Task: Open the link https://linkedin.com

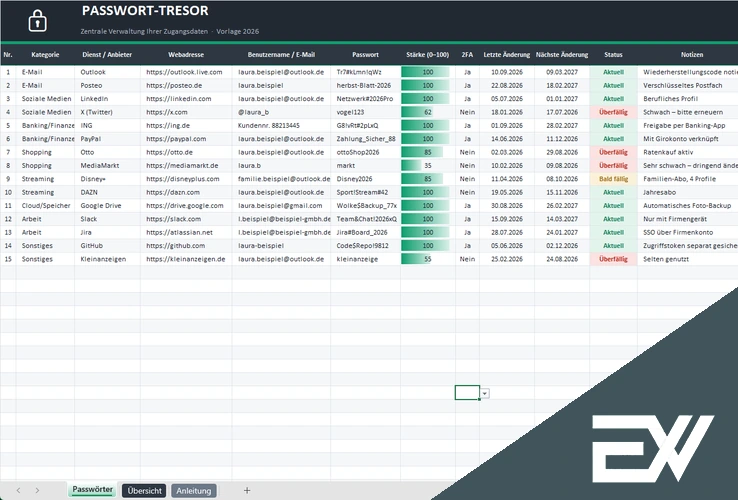Action: (178, 99)
